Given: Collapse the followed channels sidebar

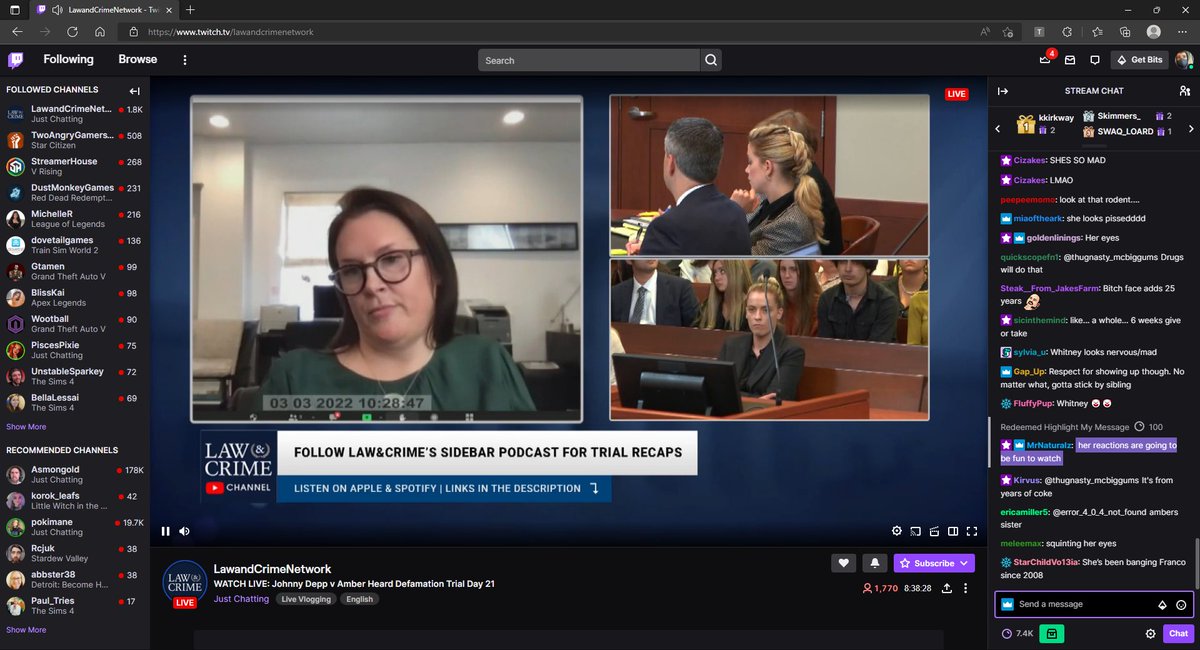Looking at the screenshot, I should pos(135,91).
